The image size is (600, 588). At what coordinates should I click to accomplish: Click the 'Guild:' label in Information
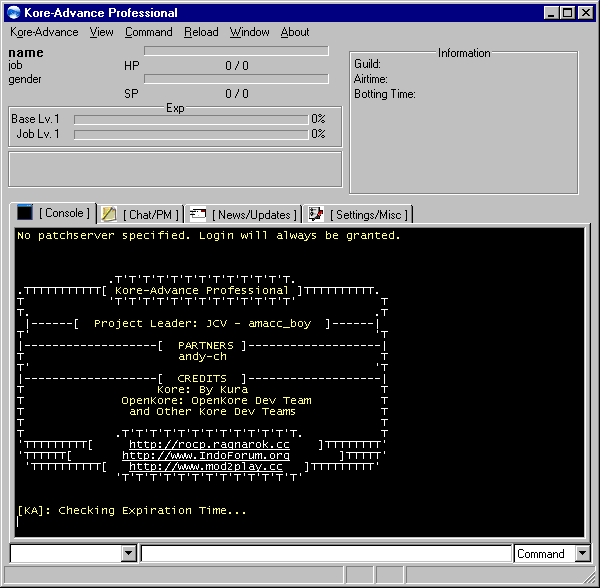coord(367,64)
